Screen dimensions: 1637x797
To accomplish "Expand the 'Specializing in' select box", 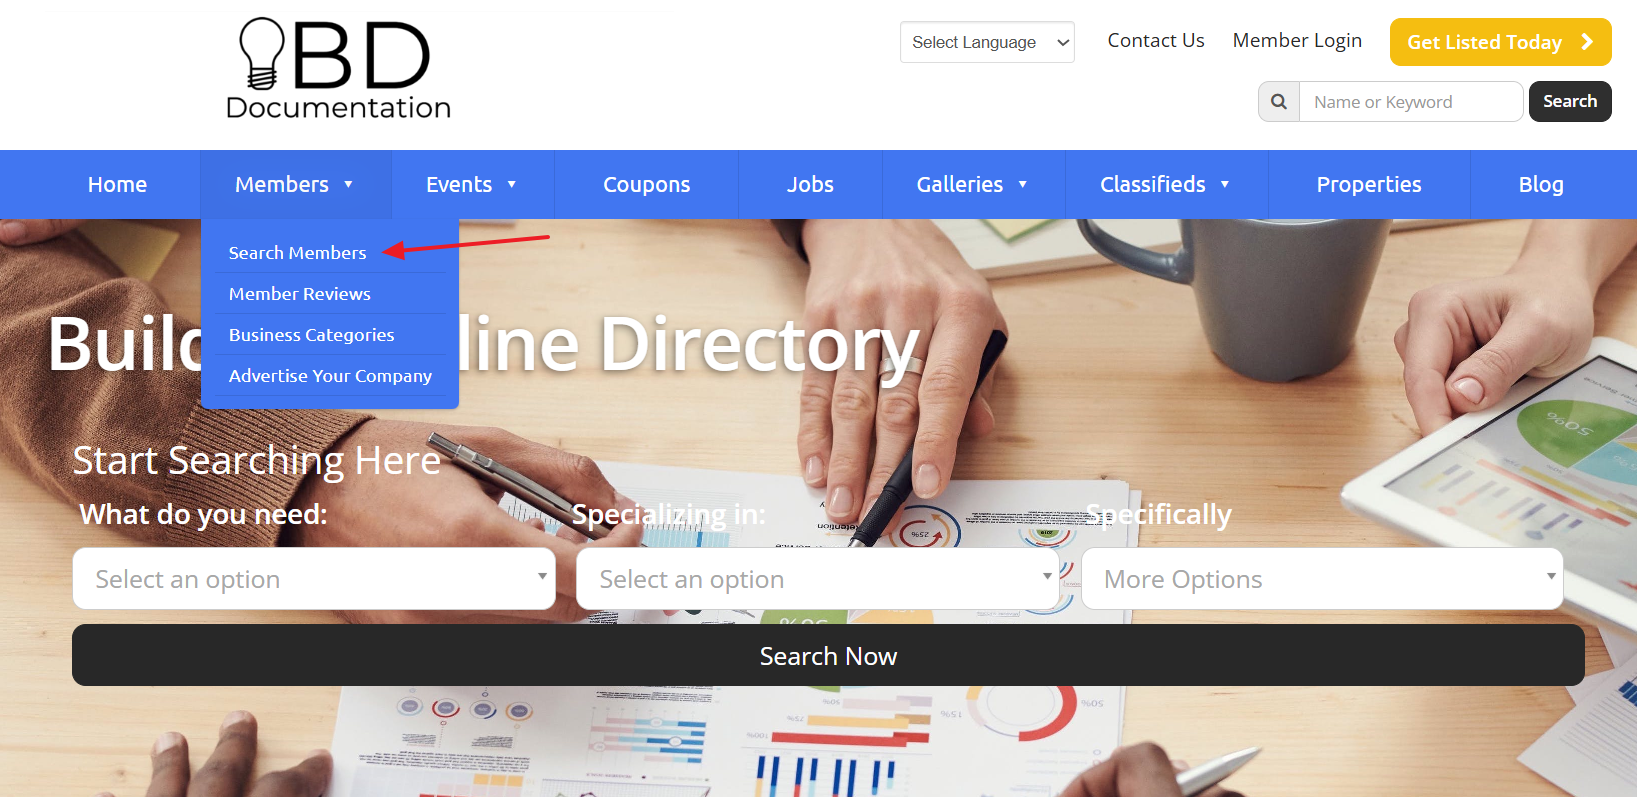I will coord(818,578).
